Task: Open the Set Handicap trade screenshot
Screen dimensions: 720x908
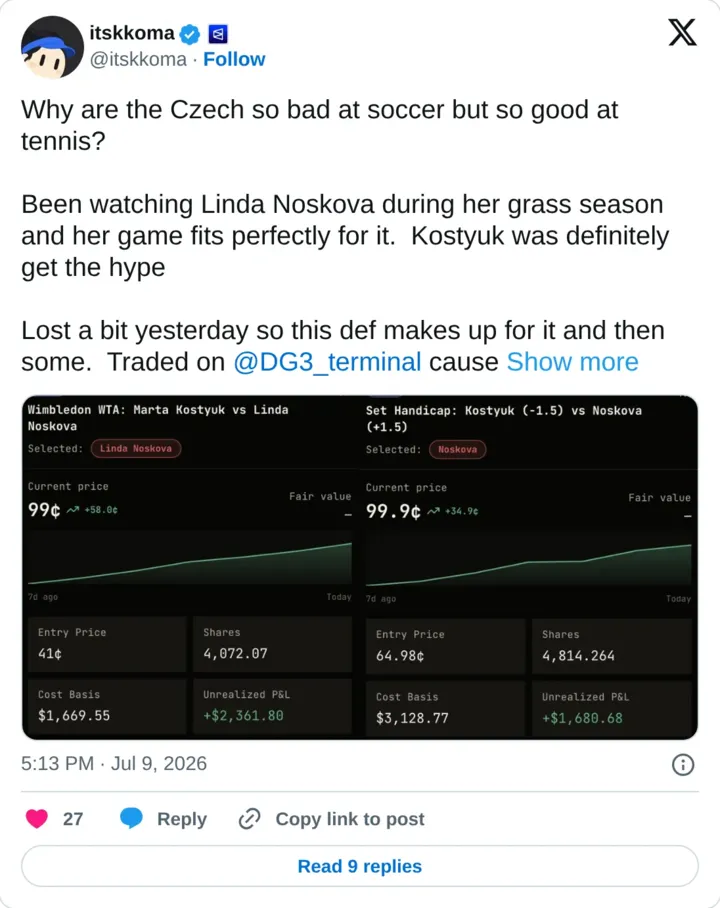Action: [x=529, y=568]
